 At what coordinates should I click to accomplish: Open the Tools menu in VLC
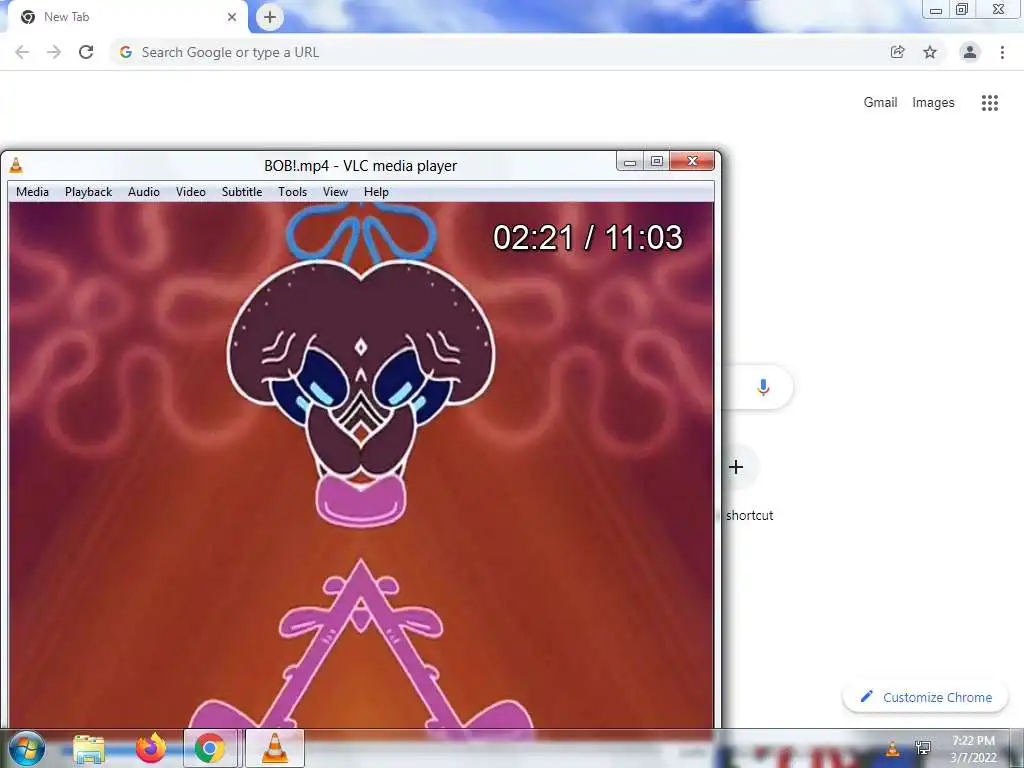point(292,192)
